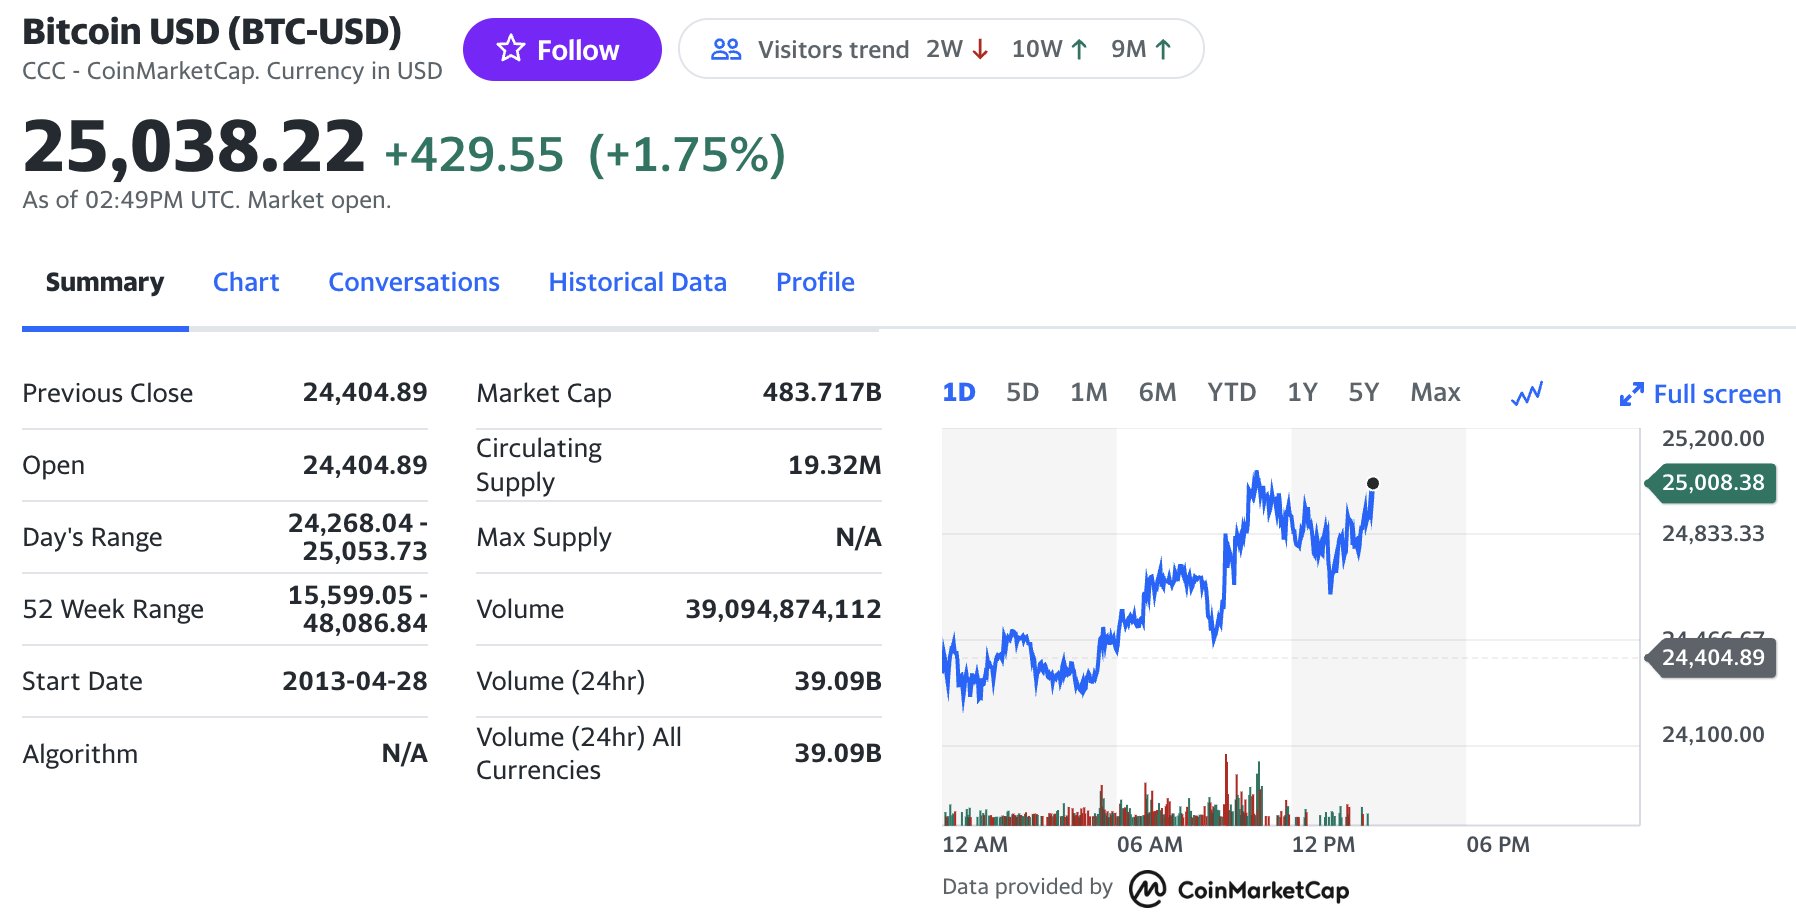Open the chart indicators squiggle icon

click(x=1527, y=394)
